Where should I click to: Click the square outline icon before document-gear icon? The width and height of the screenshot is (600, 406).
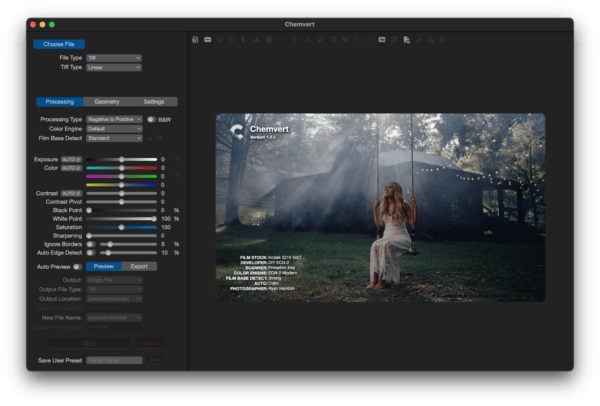click(394, 40)
